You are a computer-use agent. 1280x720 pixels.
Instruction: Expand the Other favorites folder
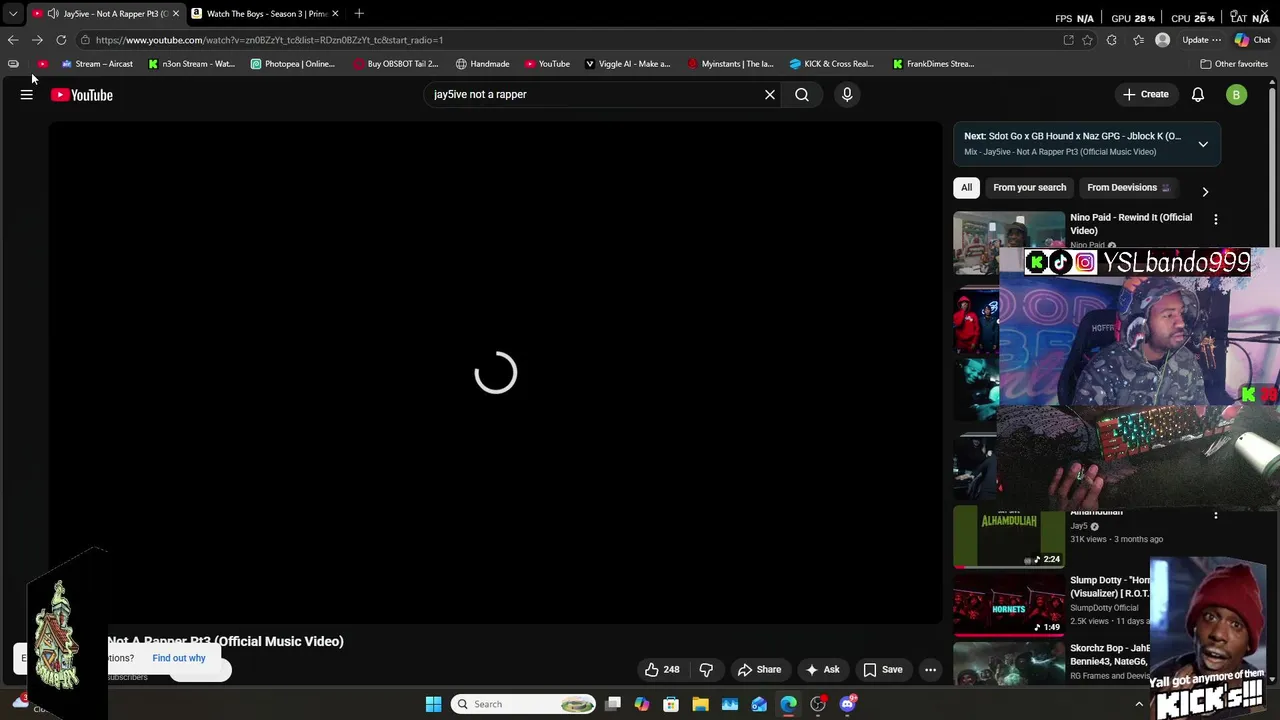pyautogui.click(x=1234, y=64)
